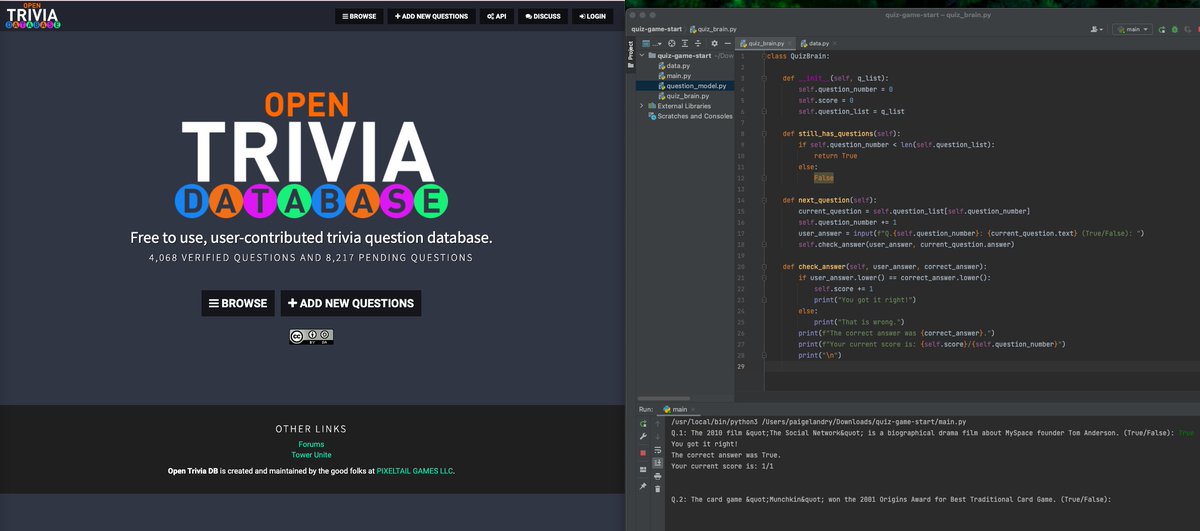The height and width of the screenshot is (531, 1200).
Task: Fold the class QuizBrain block in the gutter
Action: [763, 56]
